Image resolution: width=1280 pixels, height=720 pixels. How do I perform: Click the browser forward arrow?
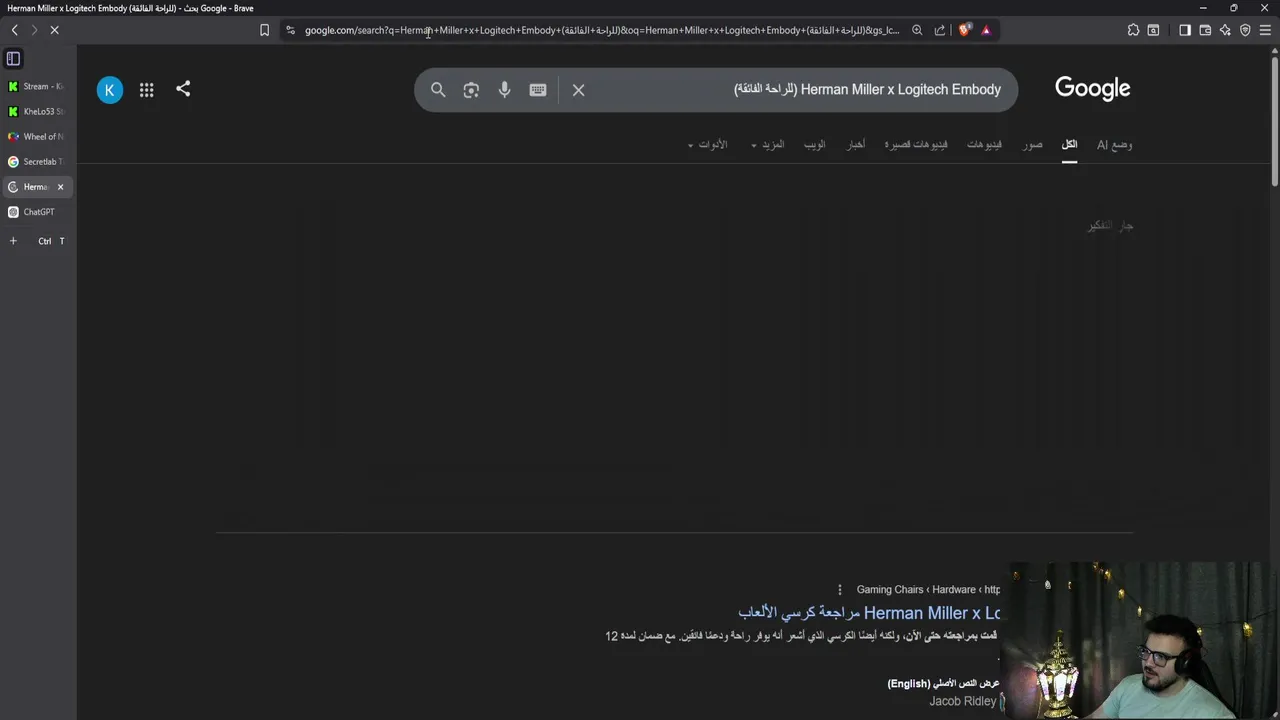click(x=34, y=30)
